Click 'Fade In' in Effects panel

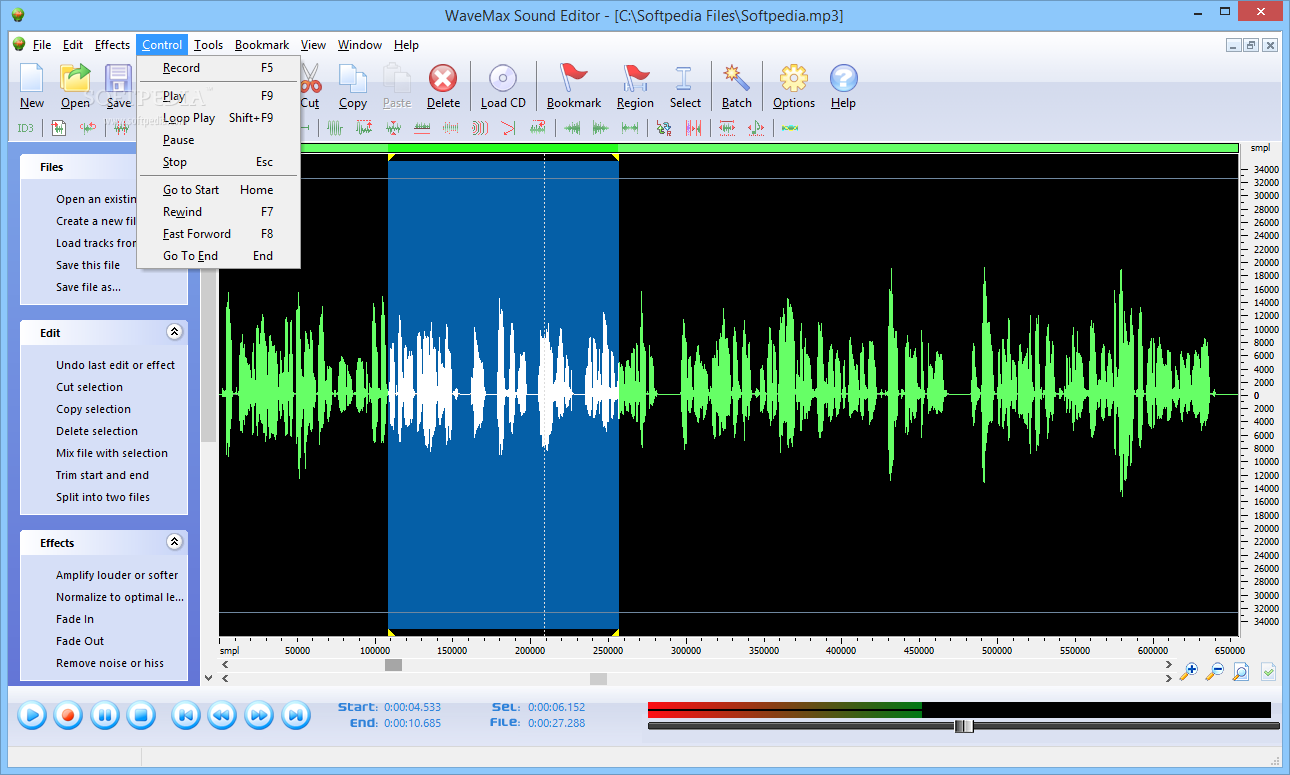pyautogui.click(x=75, y=619)
